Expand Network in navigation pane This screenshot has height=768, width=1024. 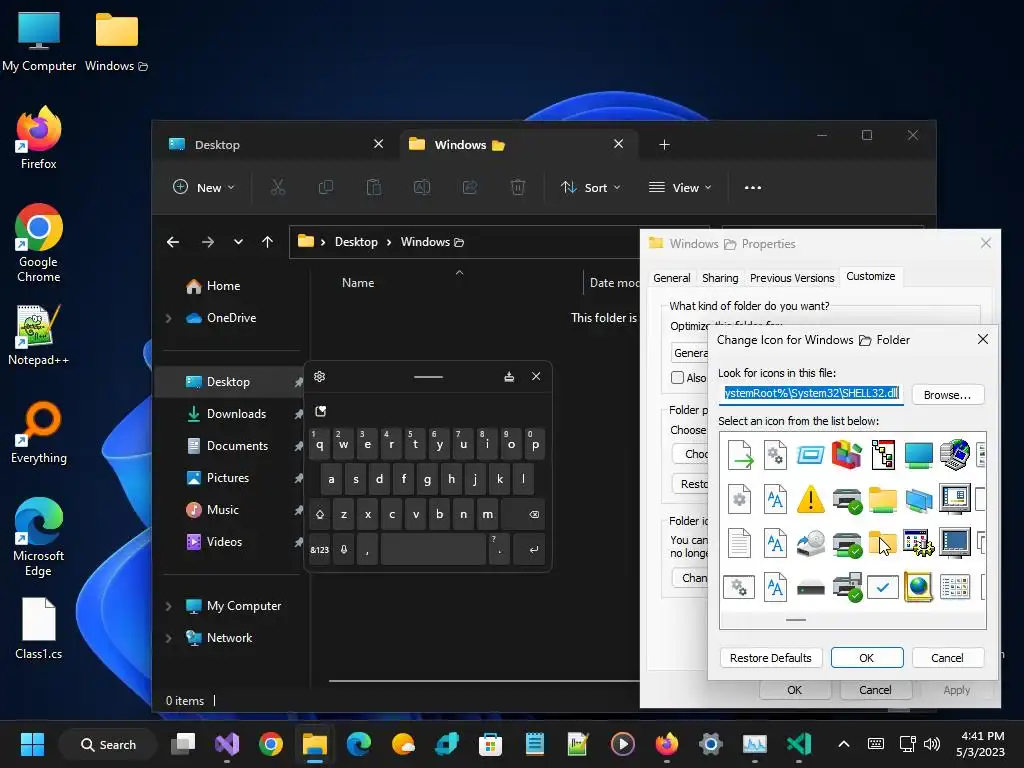168,638
